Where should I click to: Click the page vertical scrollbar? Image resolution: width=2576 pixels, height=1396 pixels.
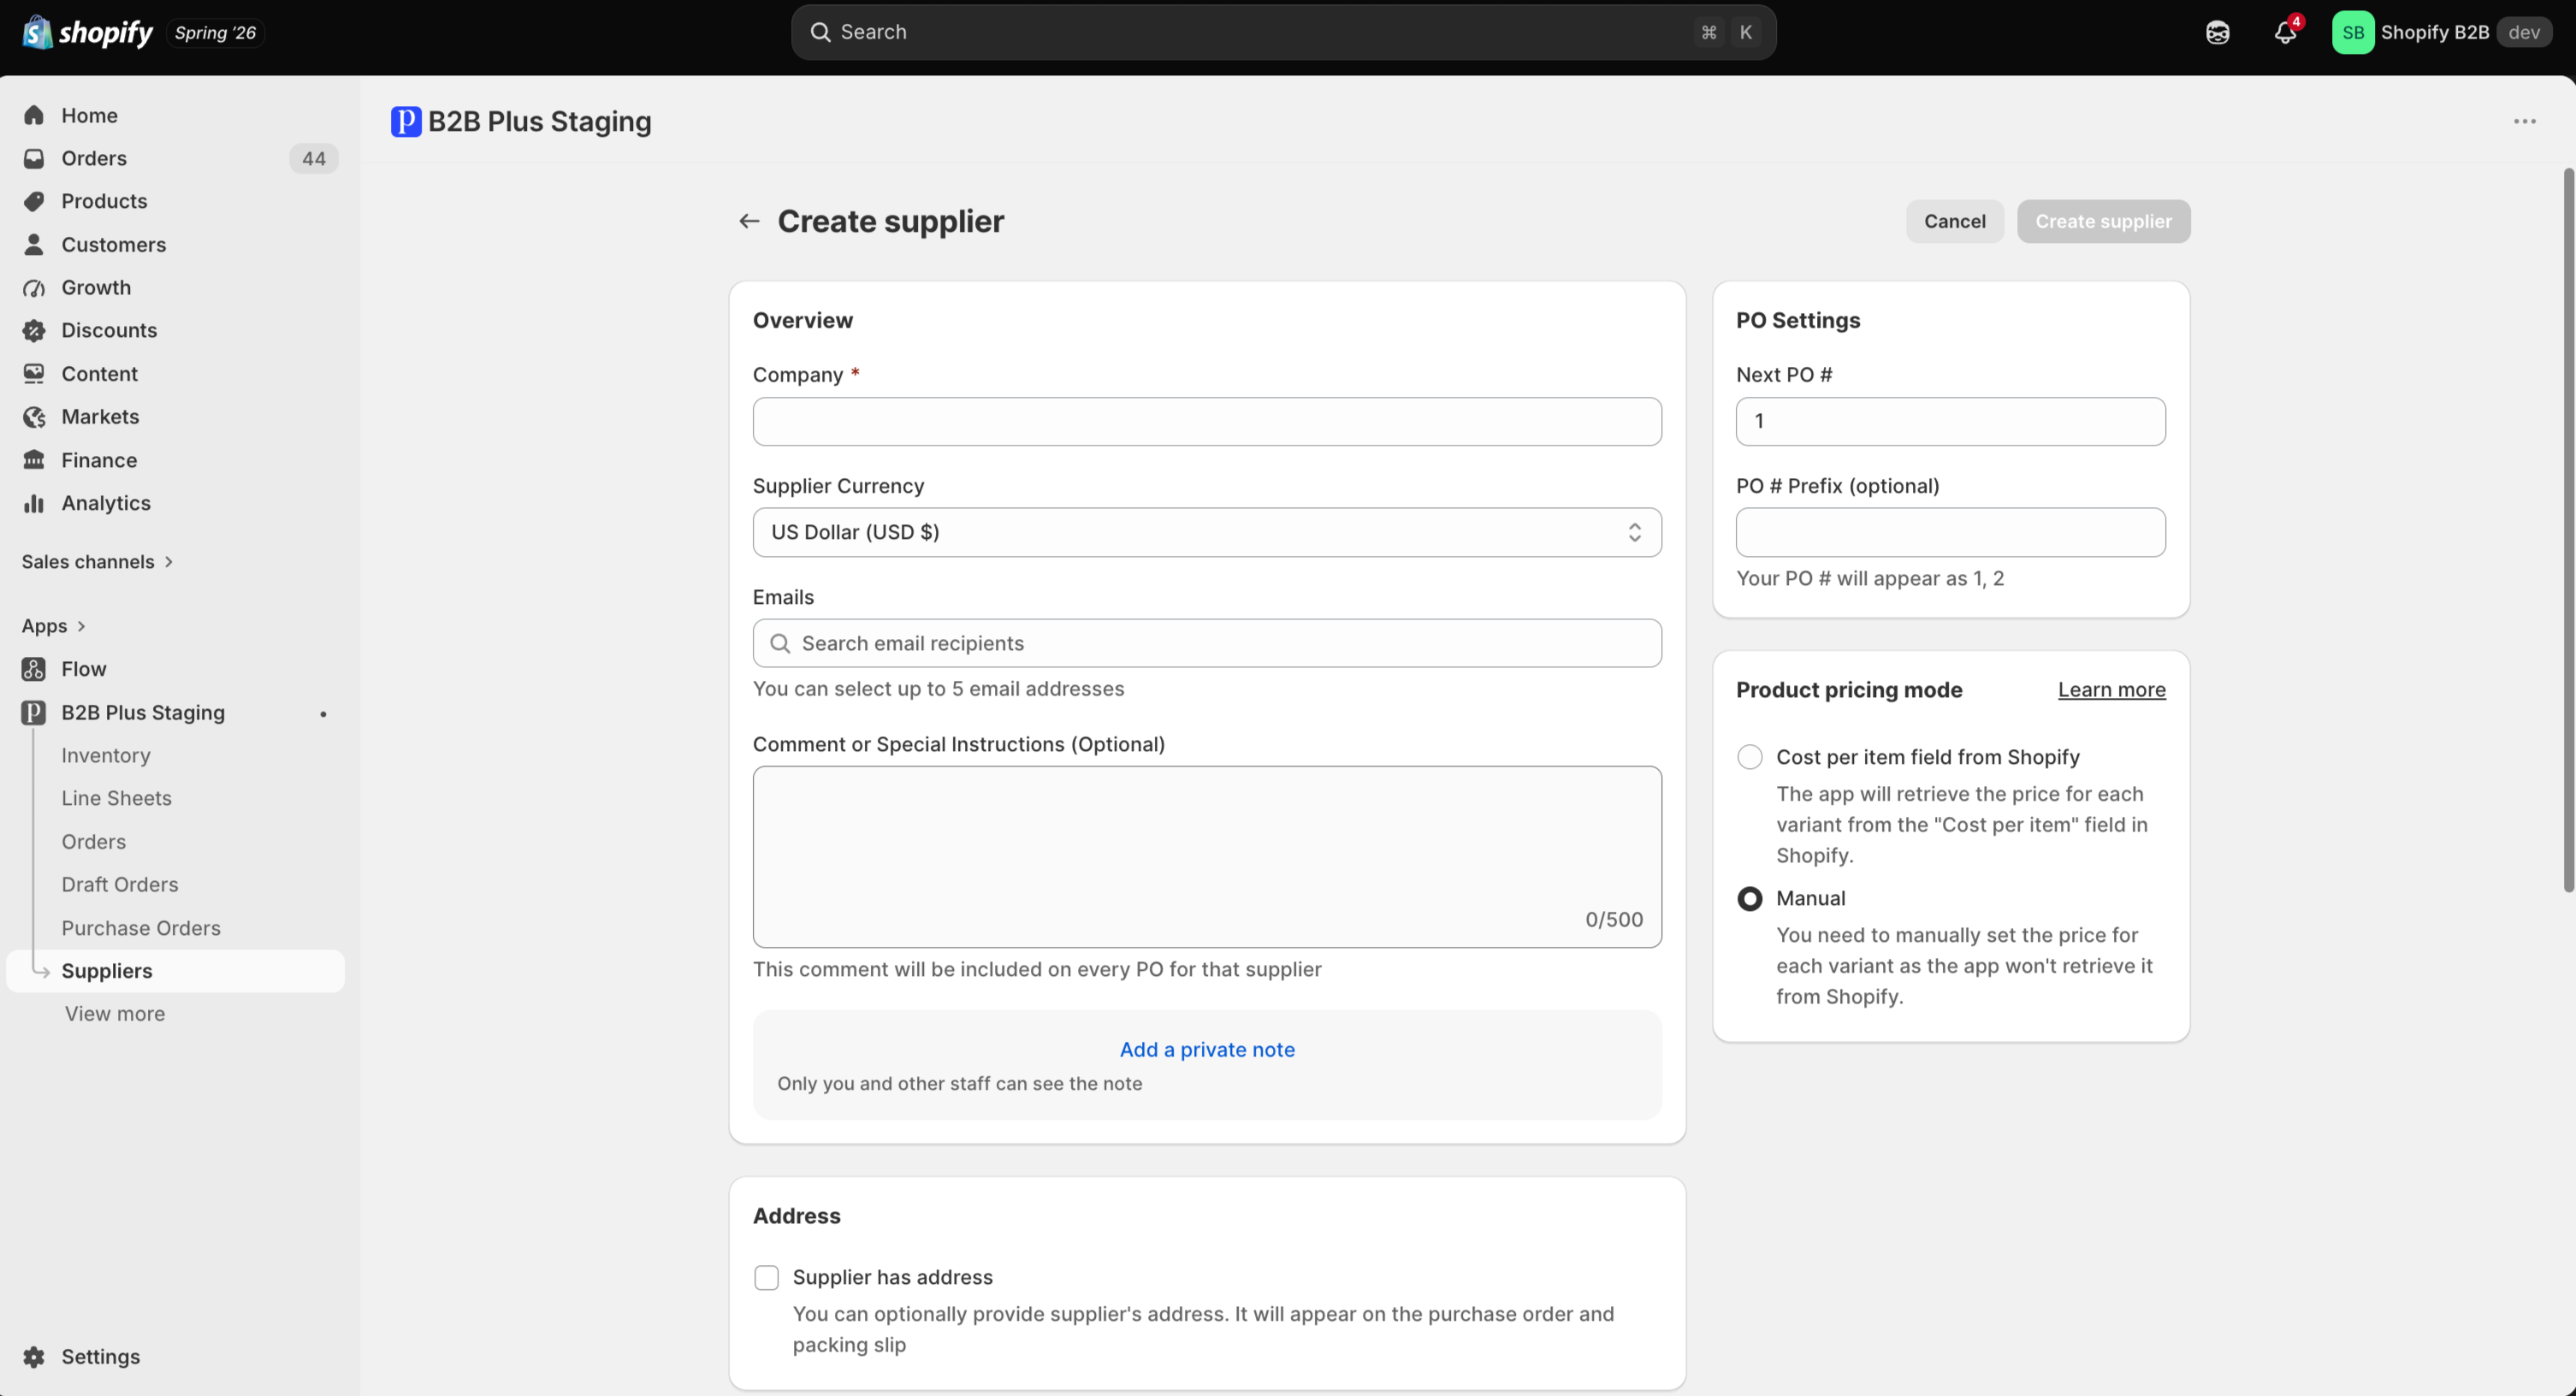click(x=2568, y=530)
